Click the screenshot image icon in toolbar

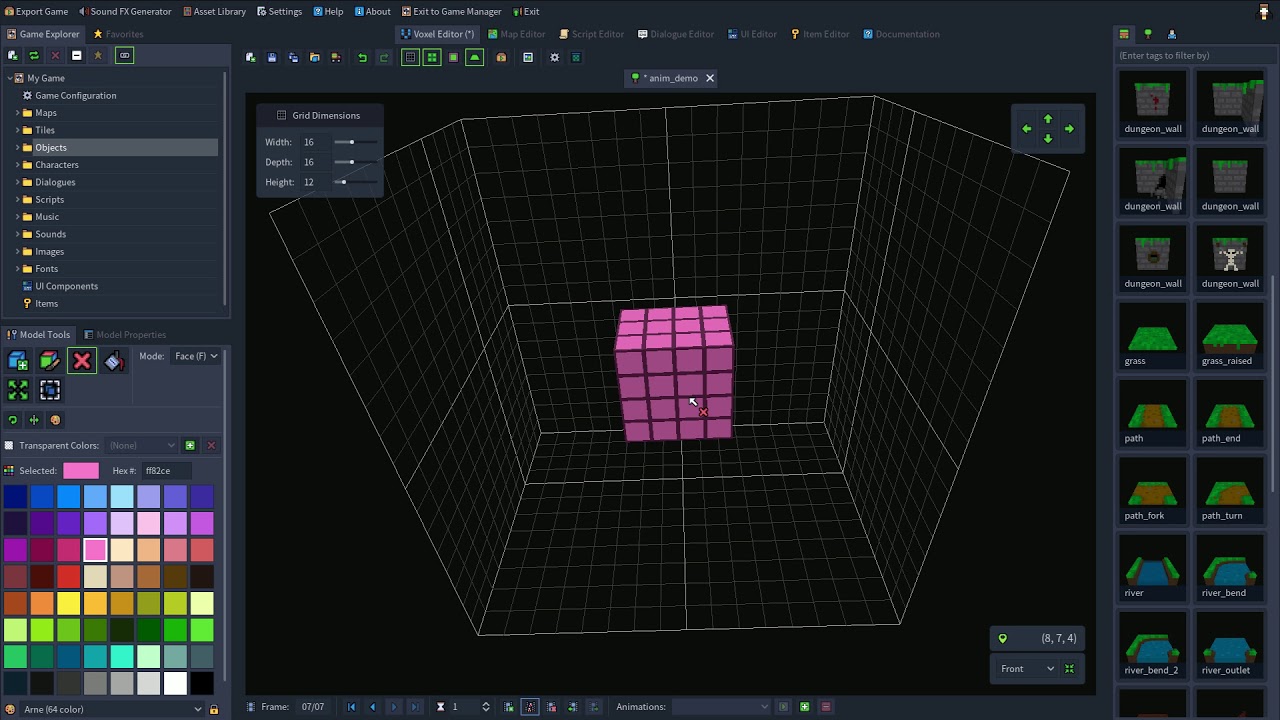528,57
